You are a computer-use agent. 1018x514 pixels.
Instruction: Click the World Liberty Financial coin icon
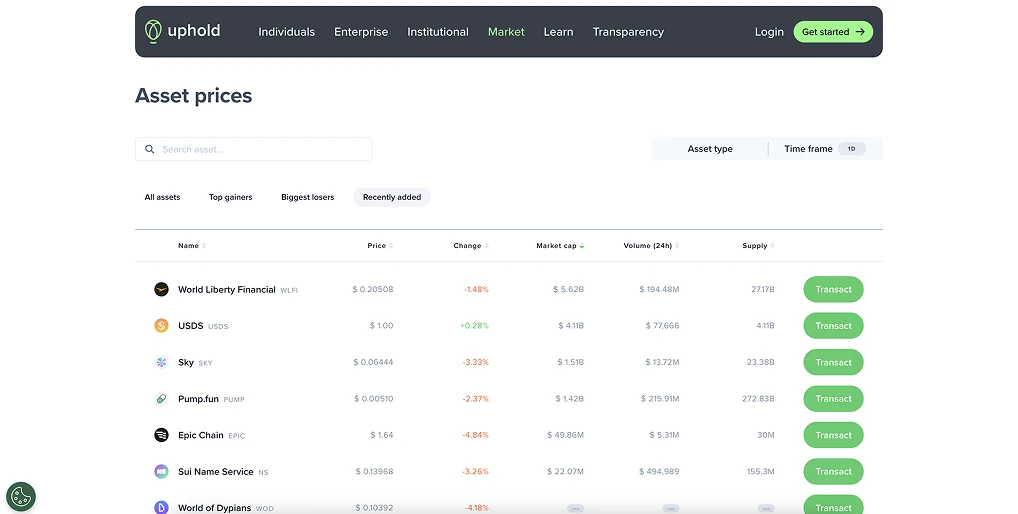[x=161, y=289]
